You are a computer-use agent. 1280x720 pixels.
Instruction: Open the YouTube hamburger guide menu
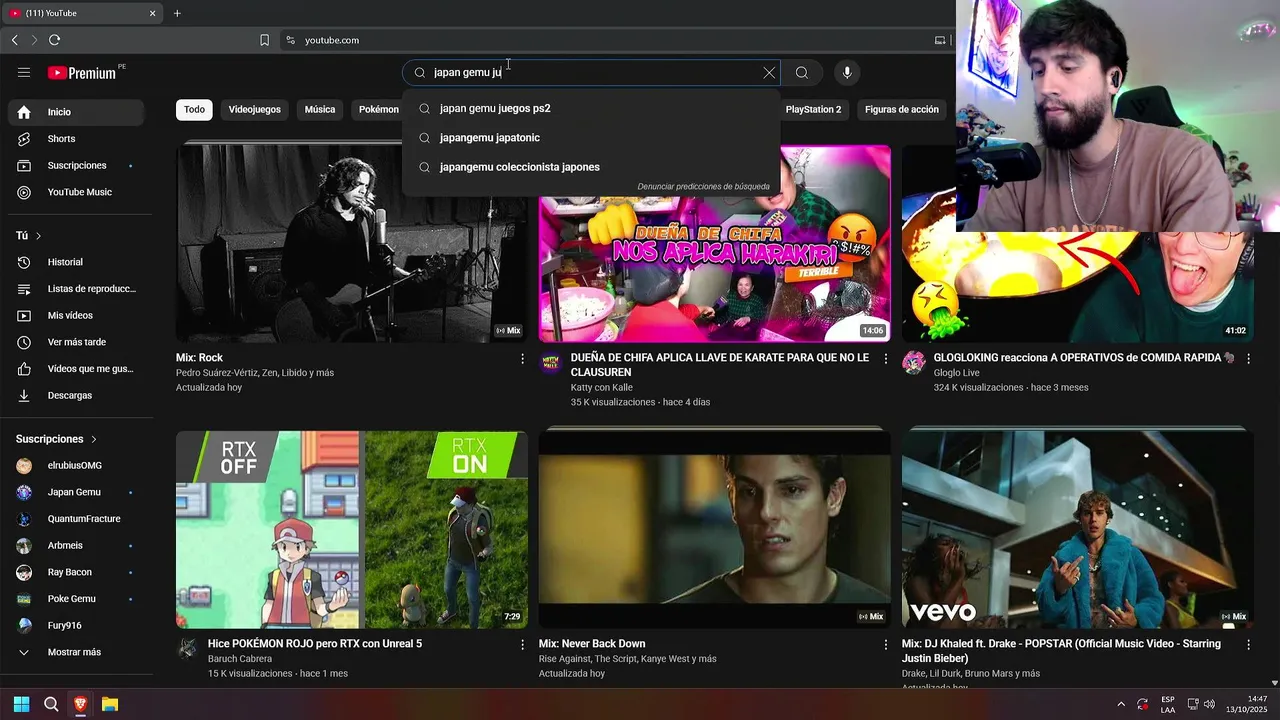click(24, 72)
